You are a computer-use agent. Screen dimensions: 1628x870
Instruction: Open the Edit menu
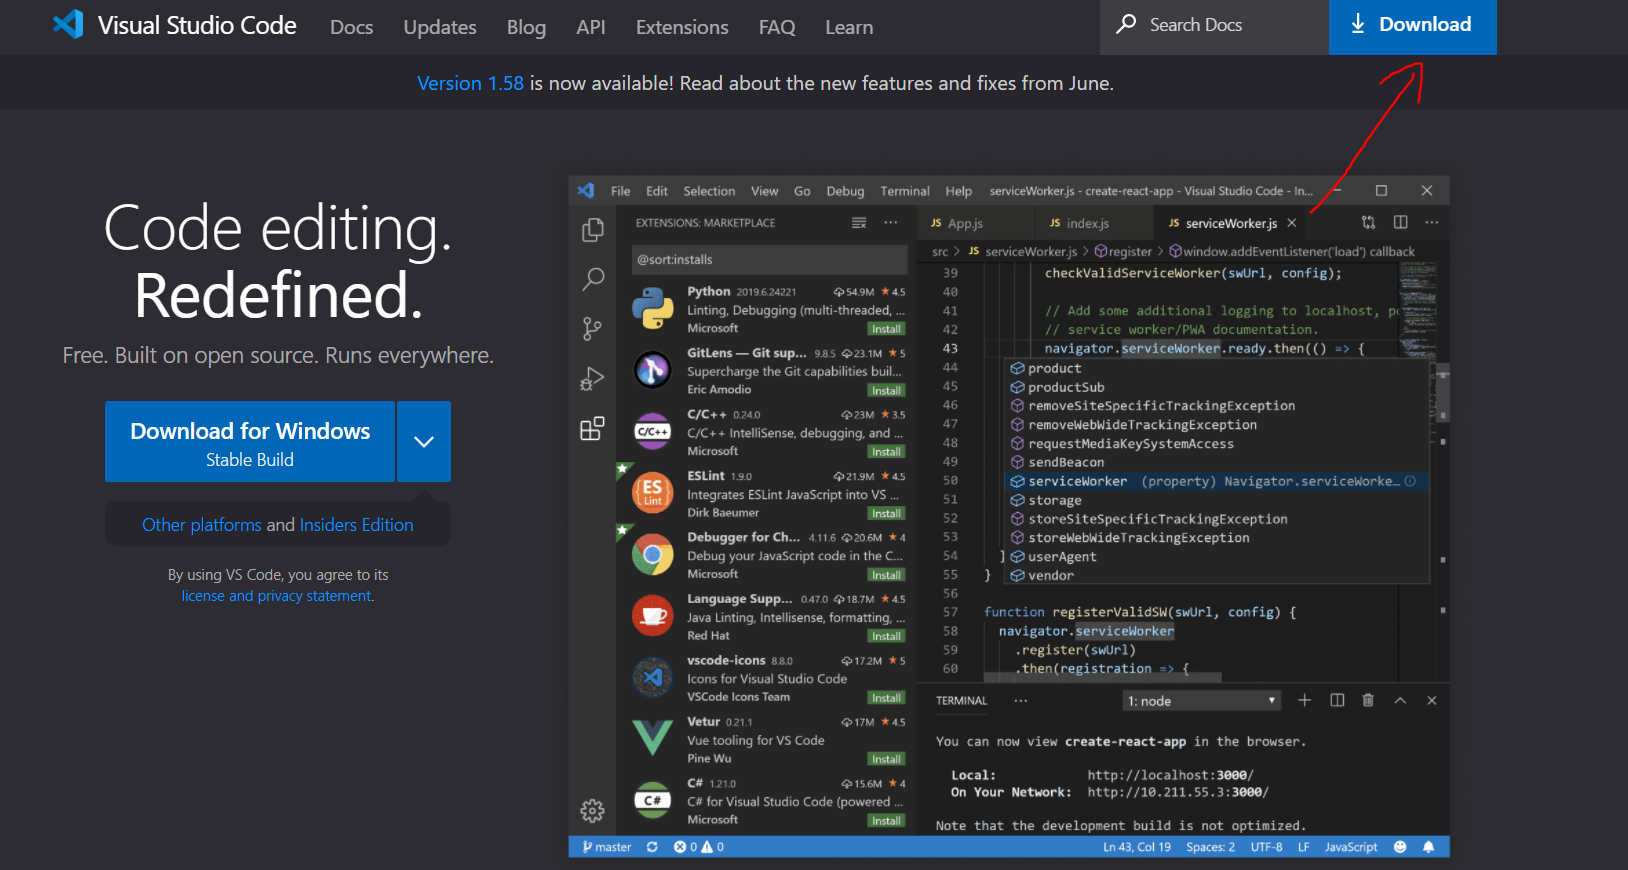pyautogui.click(x=657, y=191)
